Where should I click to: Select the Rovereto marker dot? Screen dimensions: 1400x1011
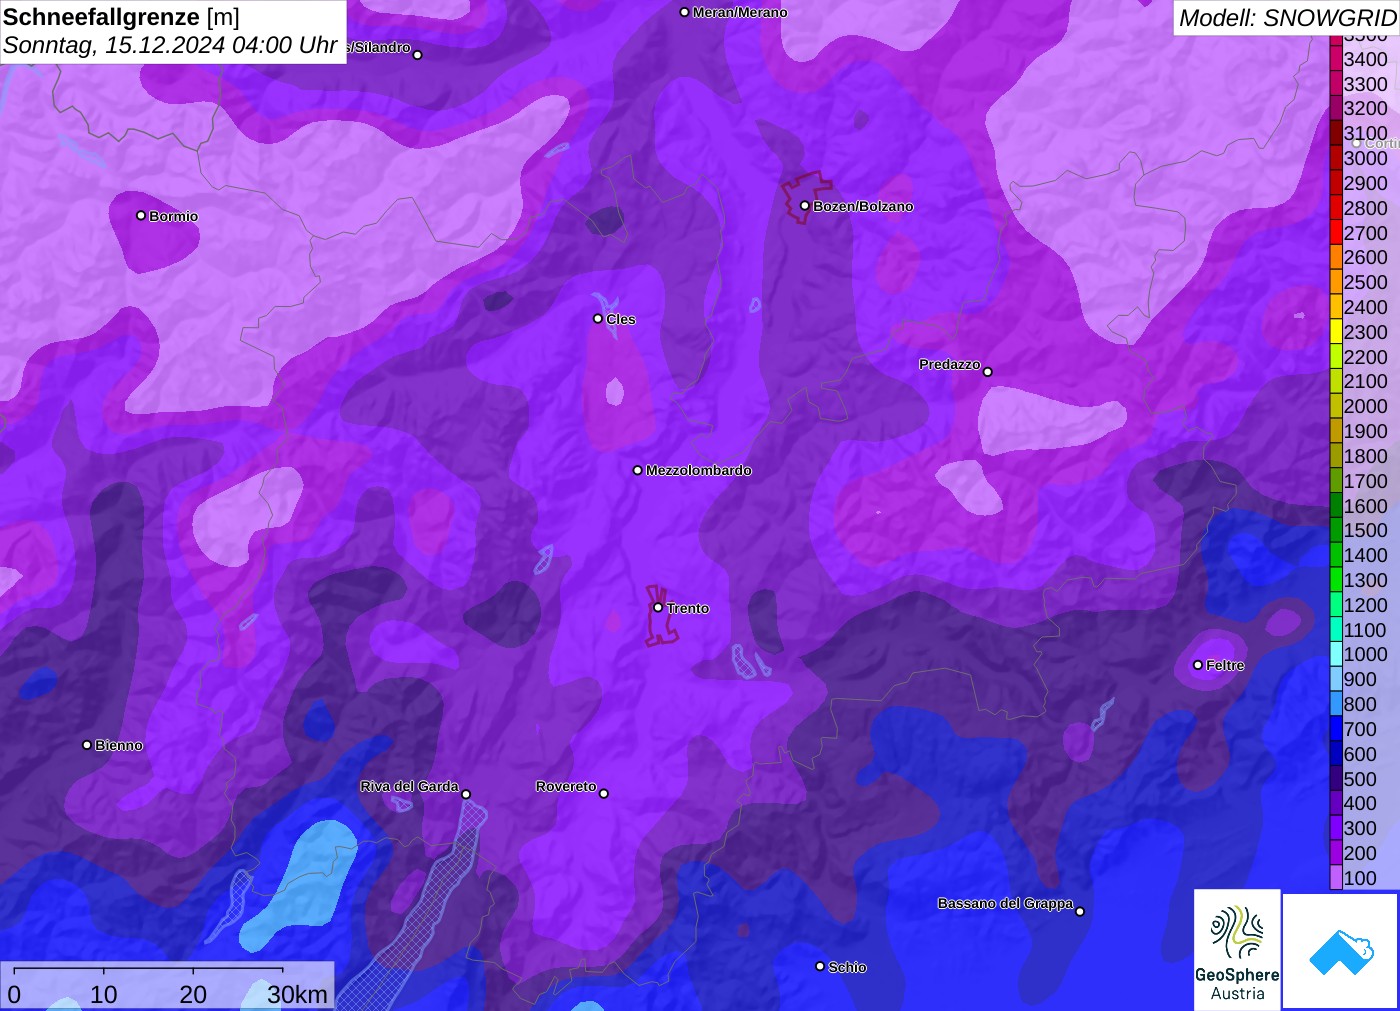coord(604,794)
